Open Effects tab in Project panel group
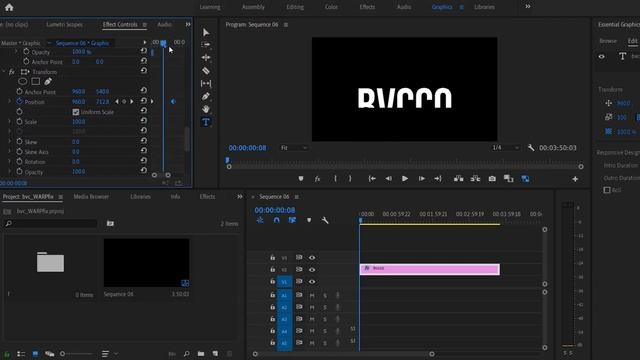This screenshot has height=360, width=640. click(x=207, y=197)
